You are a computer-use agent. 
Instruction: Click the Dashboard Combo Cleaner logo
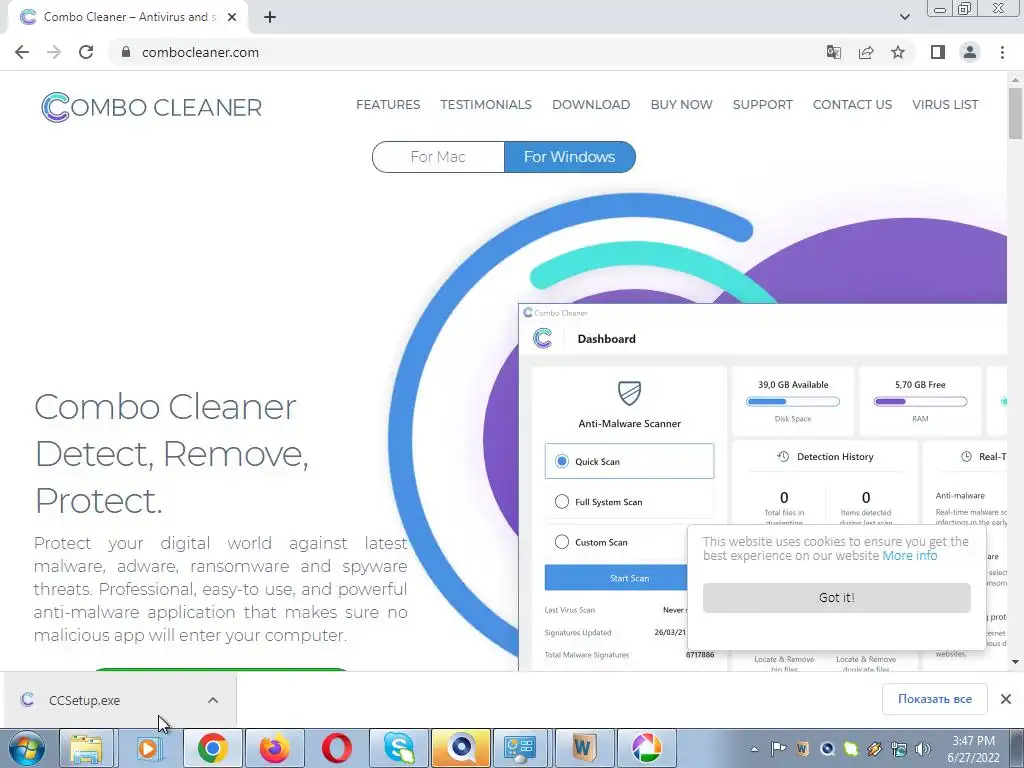(543, 338)
